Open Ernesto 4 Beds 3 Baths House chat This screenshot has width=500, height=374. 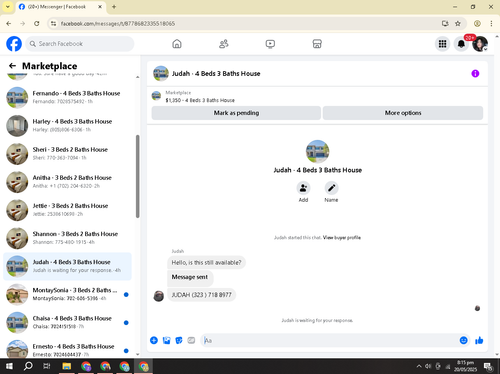click(x=67, y=349)
